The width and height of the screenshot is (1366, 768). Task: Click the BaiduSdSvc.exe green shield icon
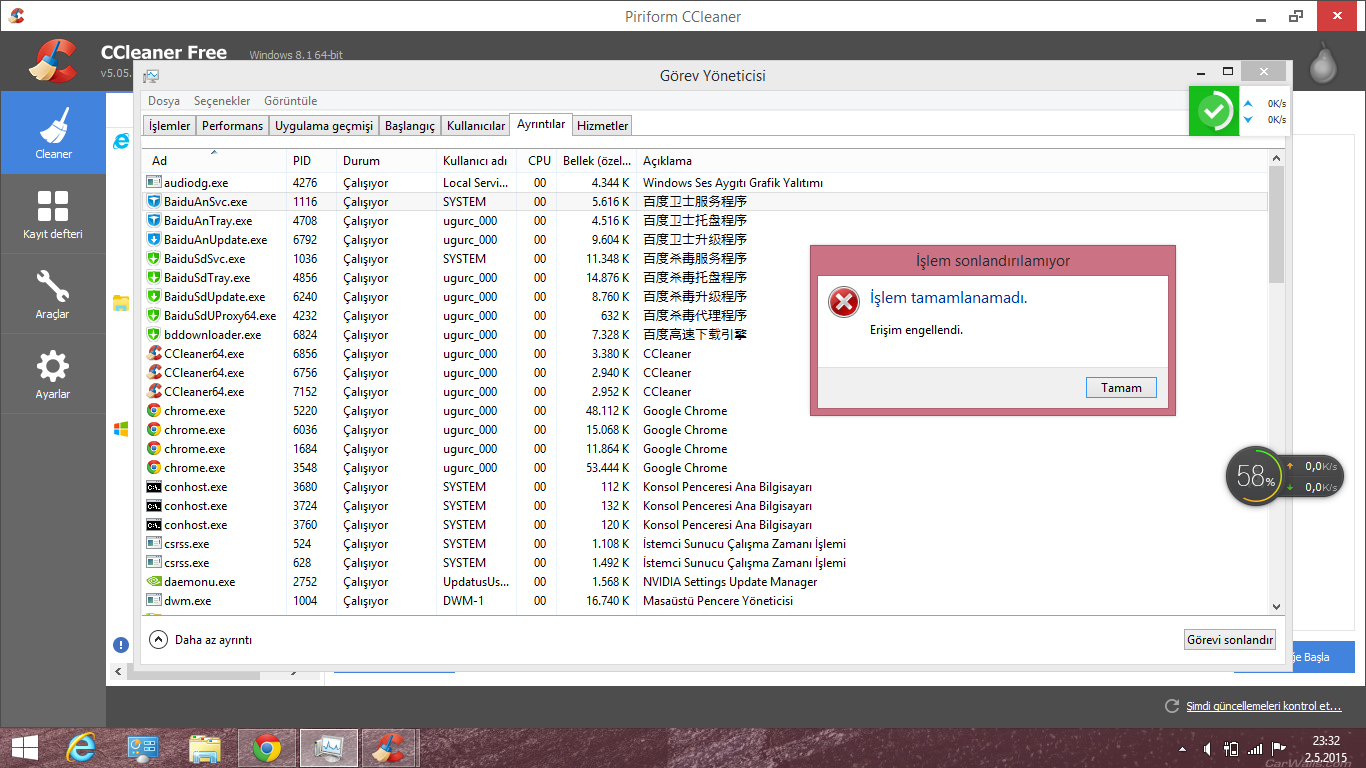pyautogui.click(x=154, y=259)
